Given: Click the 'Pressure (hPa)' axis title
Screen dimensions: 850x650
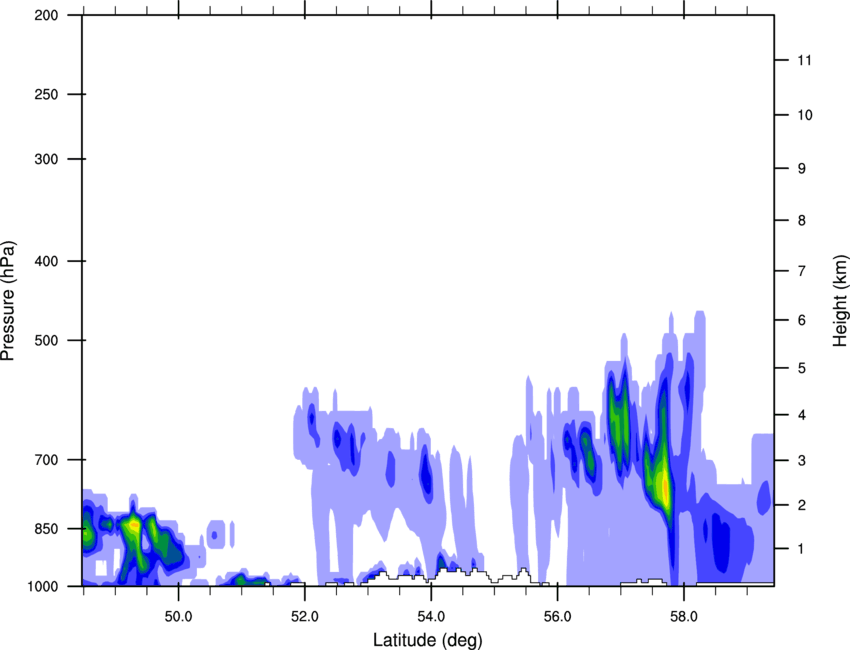Looking at the screenshot, I should coord(8,301).
